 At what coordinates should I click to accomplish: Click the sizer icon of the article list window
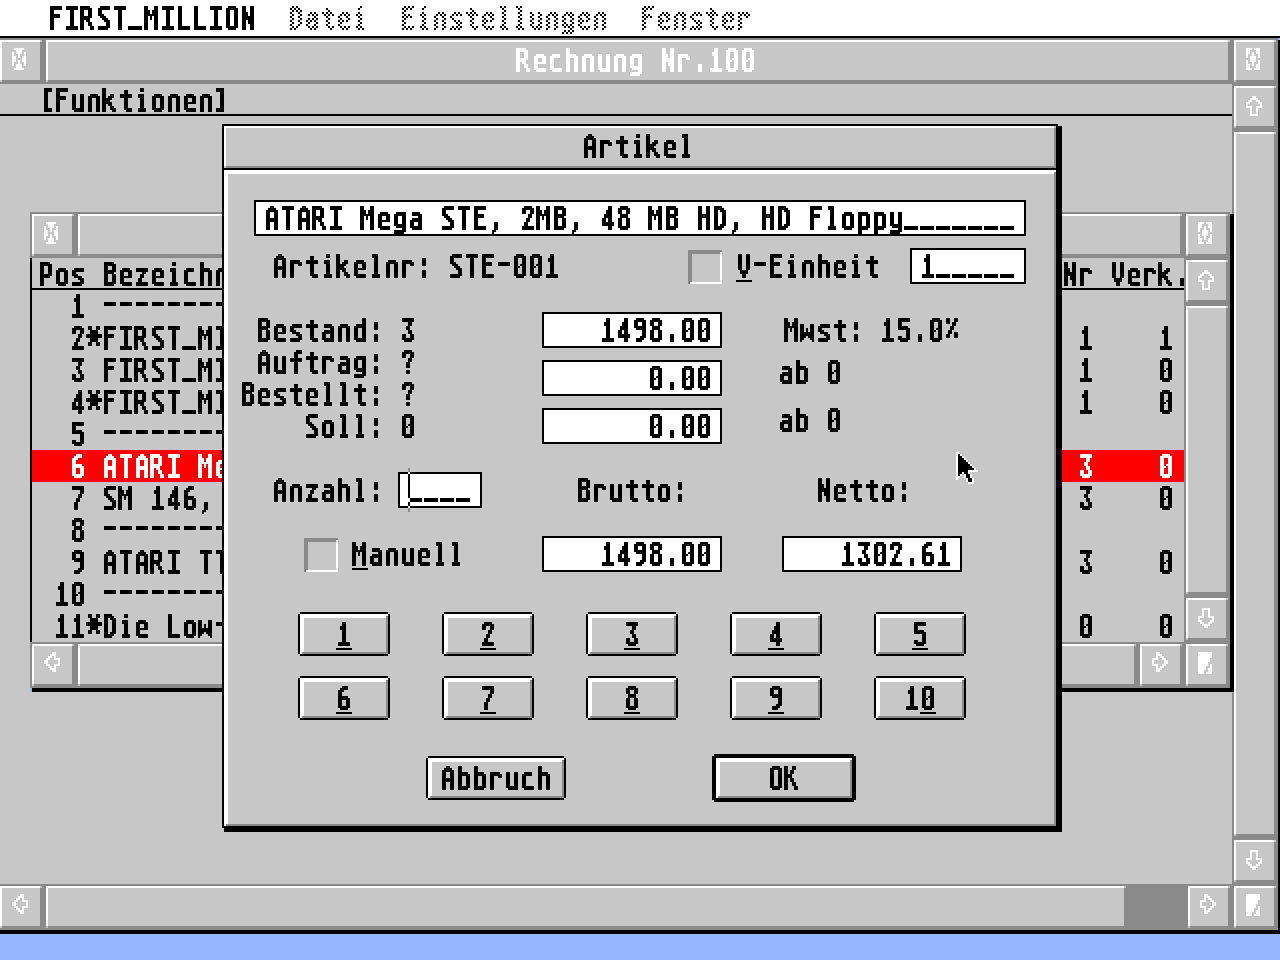1207,662
